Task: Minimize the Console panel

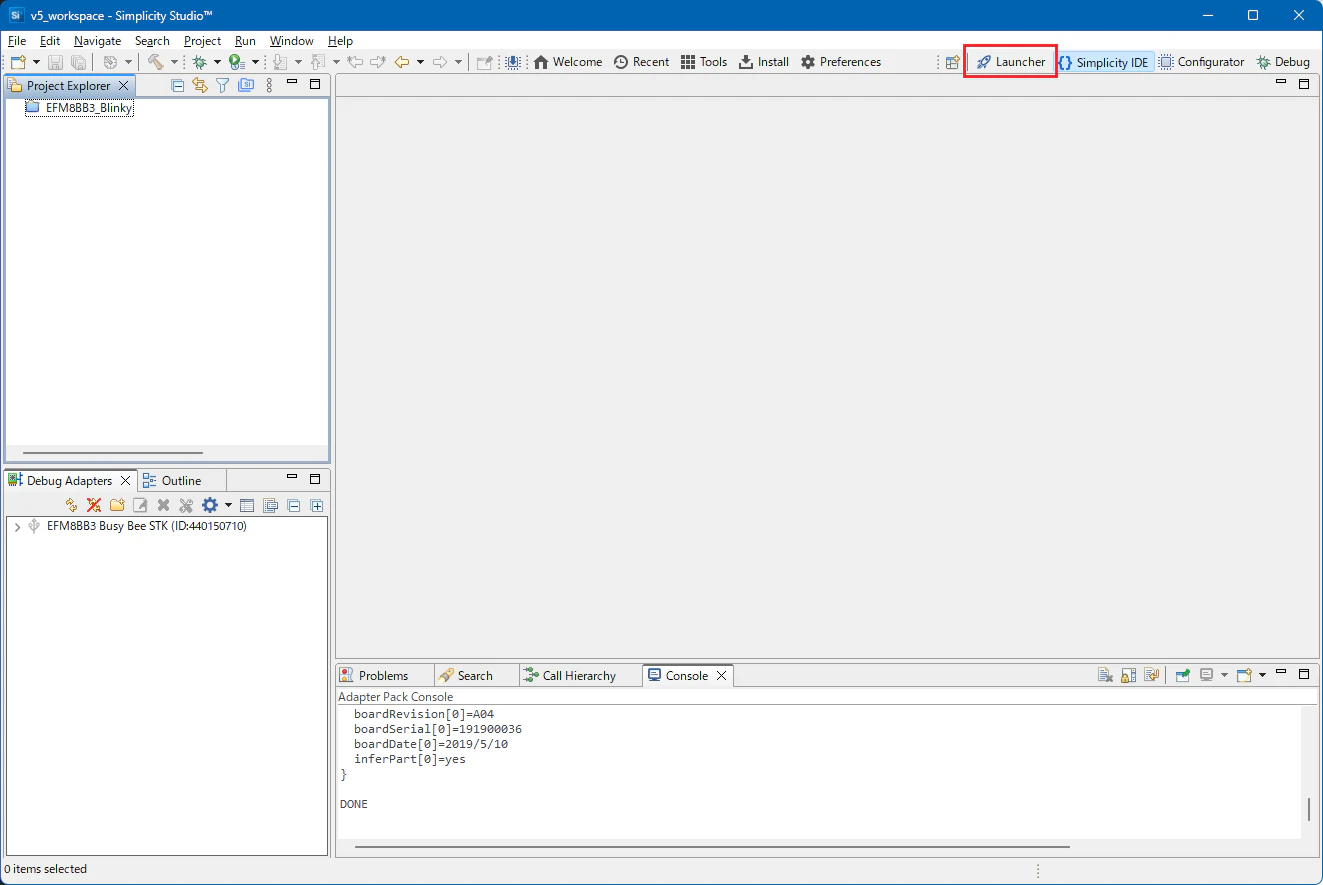Action: 1282,674
